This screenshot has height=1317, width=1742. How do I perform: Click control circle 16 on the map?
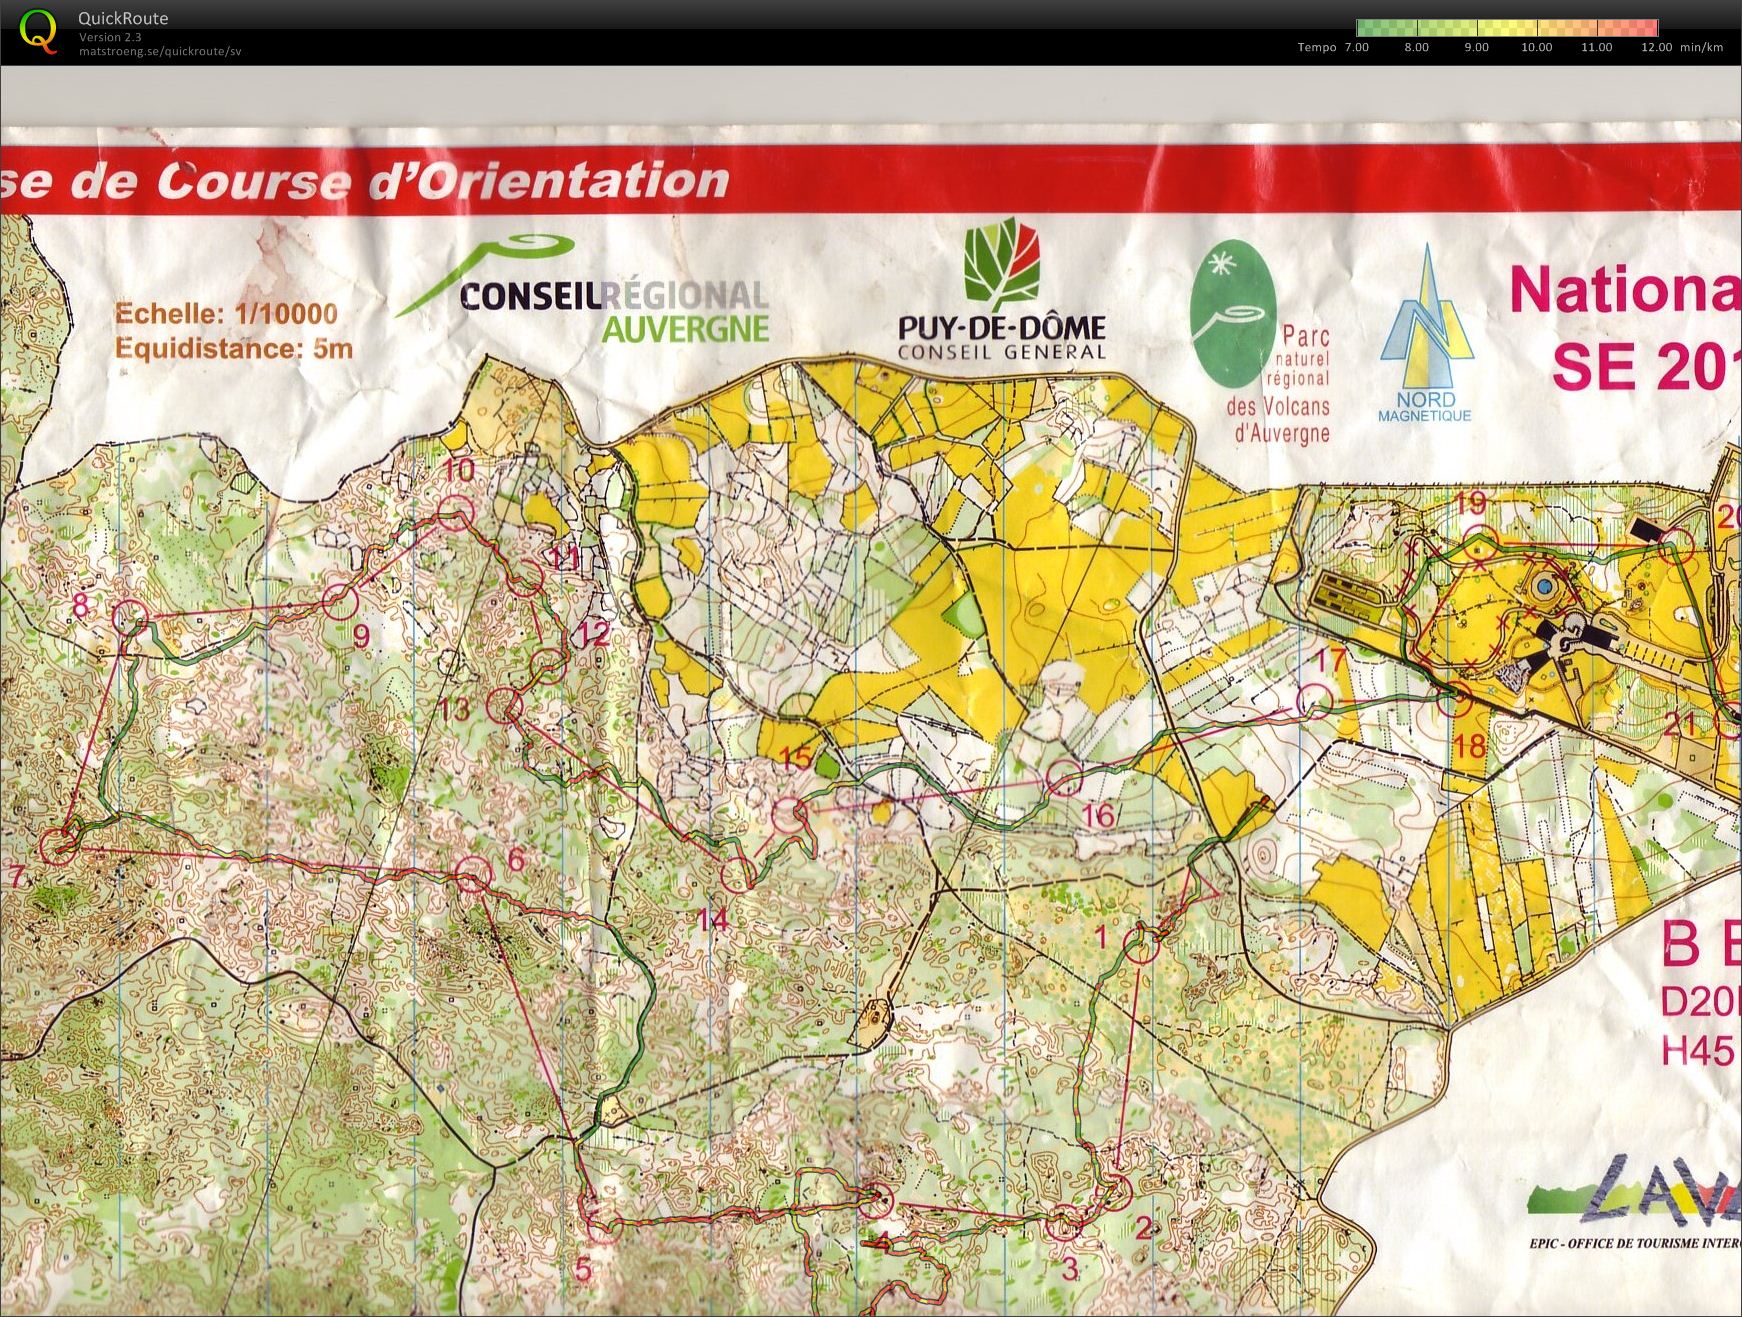point(1065,776)
